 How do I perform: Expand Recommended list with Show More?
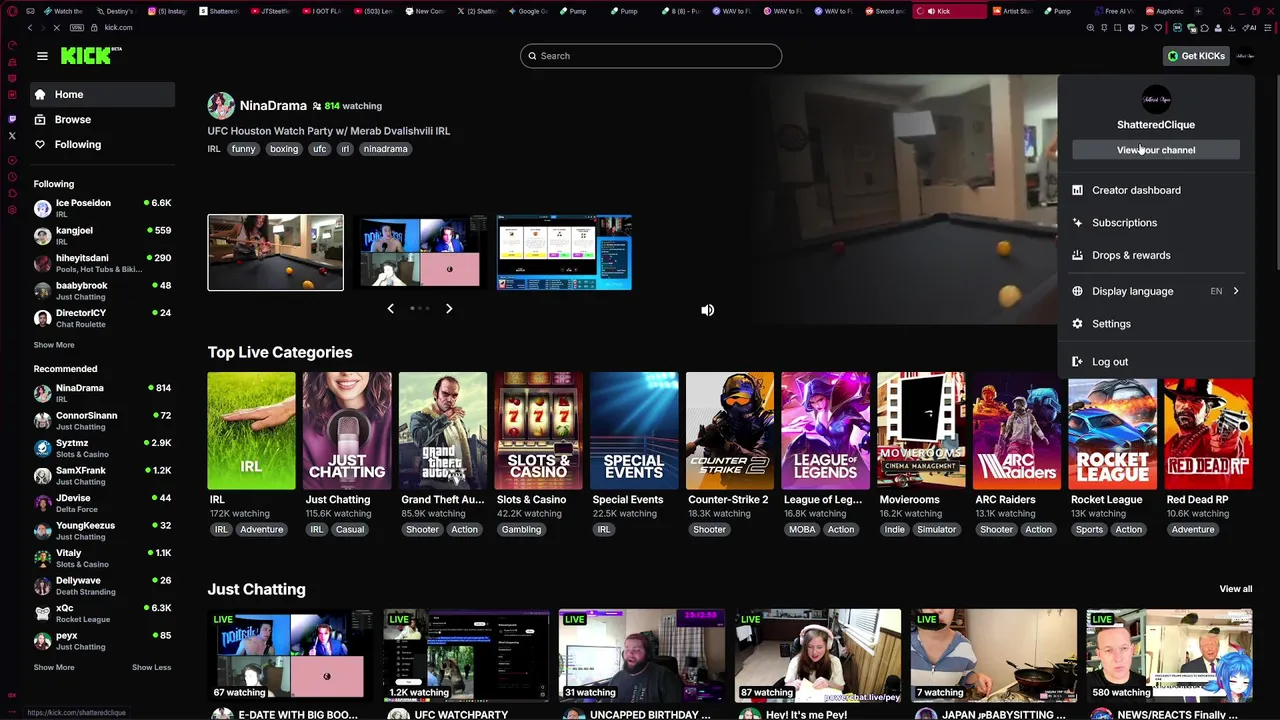click(x=54, y=667)
